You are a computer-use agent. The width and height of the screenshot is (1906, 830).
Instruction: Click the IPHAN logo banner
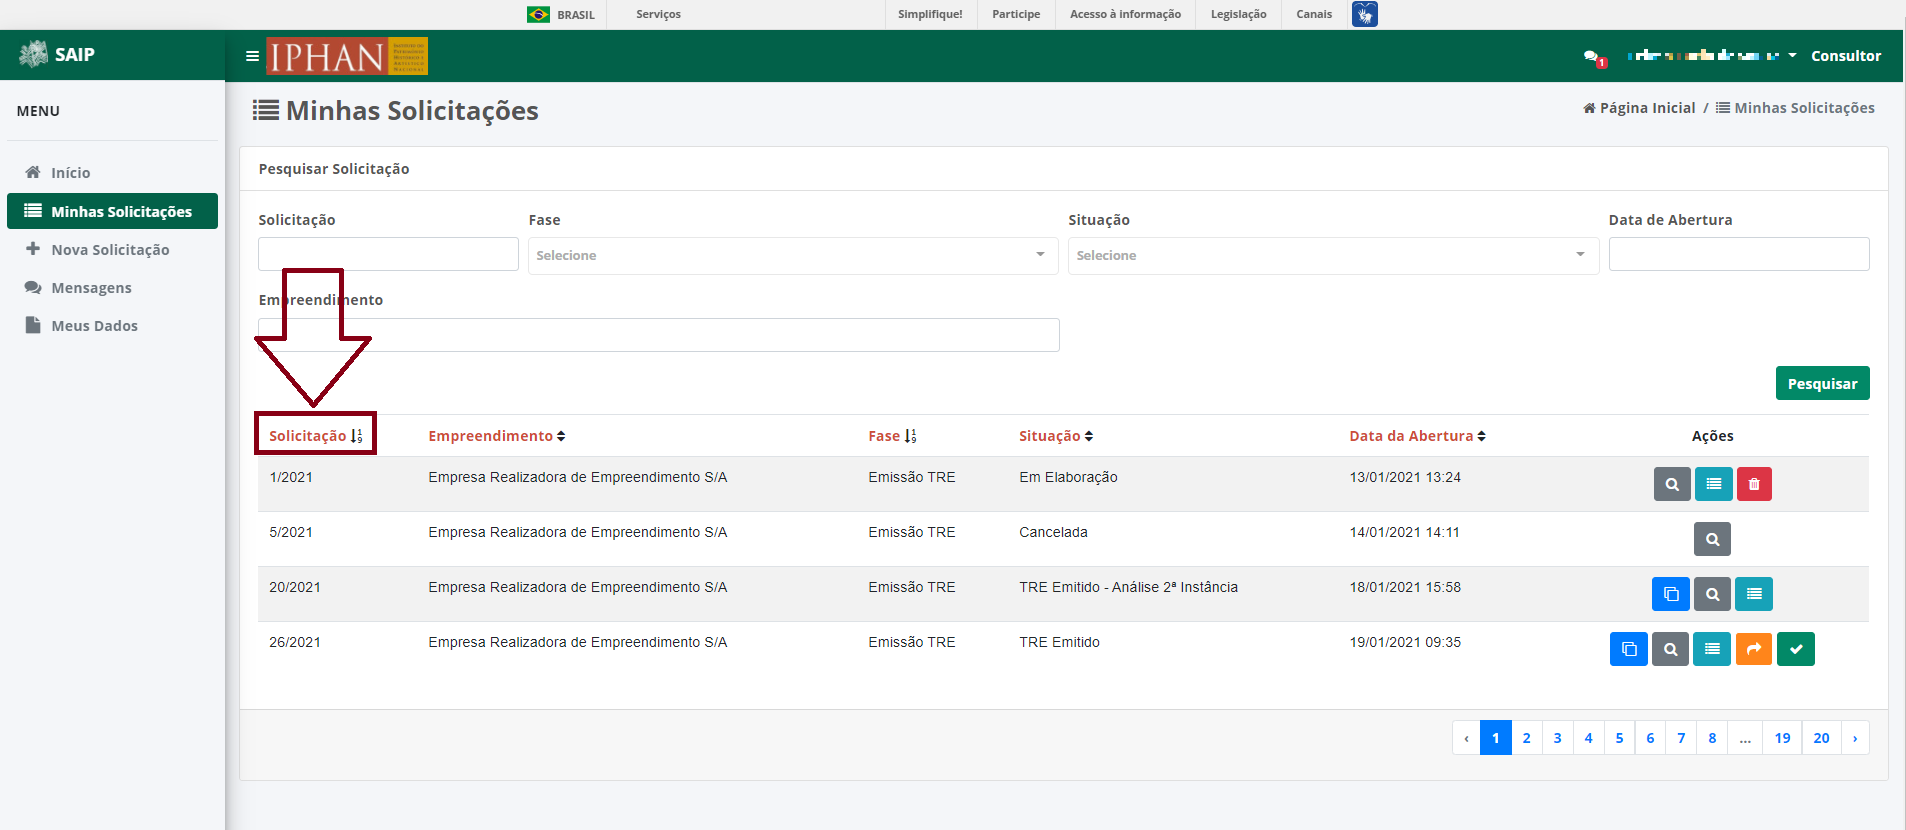point(347,56)
